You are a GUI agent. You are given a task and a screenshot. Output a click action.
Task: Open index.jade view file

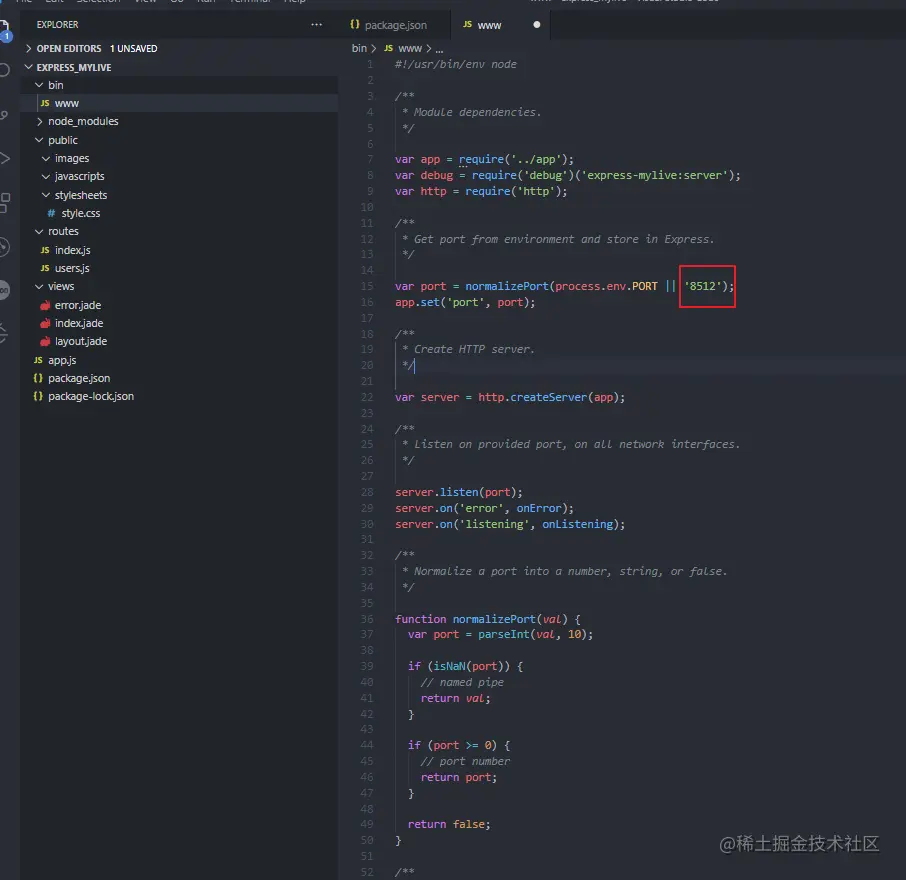click(x=179, y=323)
